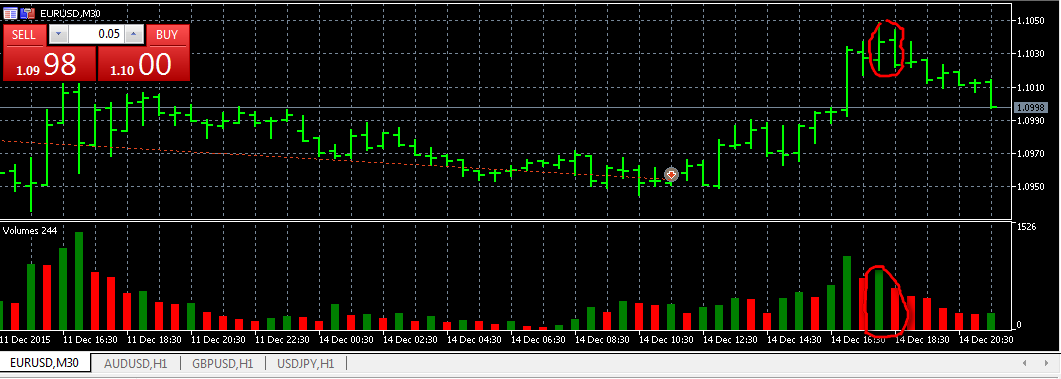Screen dimensions: 1061x379
Task: Click the chart window table icon
Action: (x=10, y=12)
